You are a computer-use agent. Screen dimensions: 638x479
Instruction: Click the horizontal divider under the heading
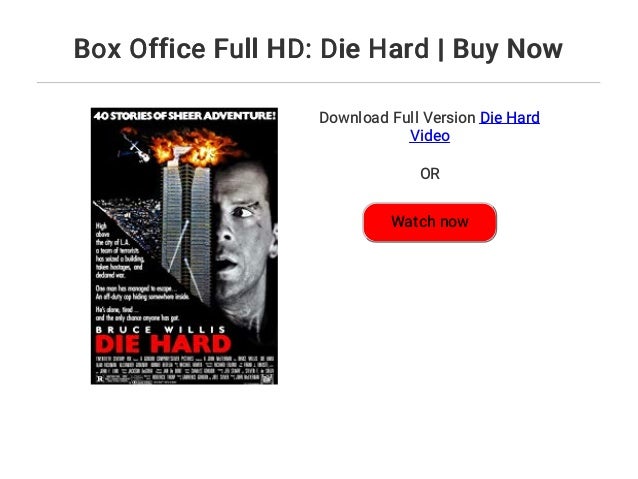[318, 83]
